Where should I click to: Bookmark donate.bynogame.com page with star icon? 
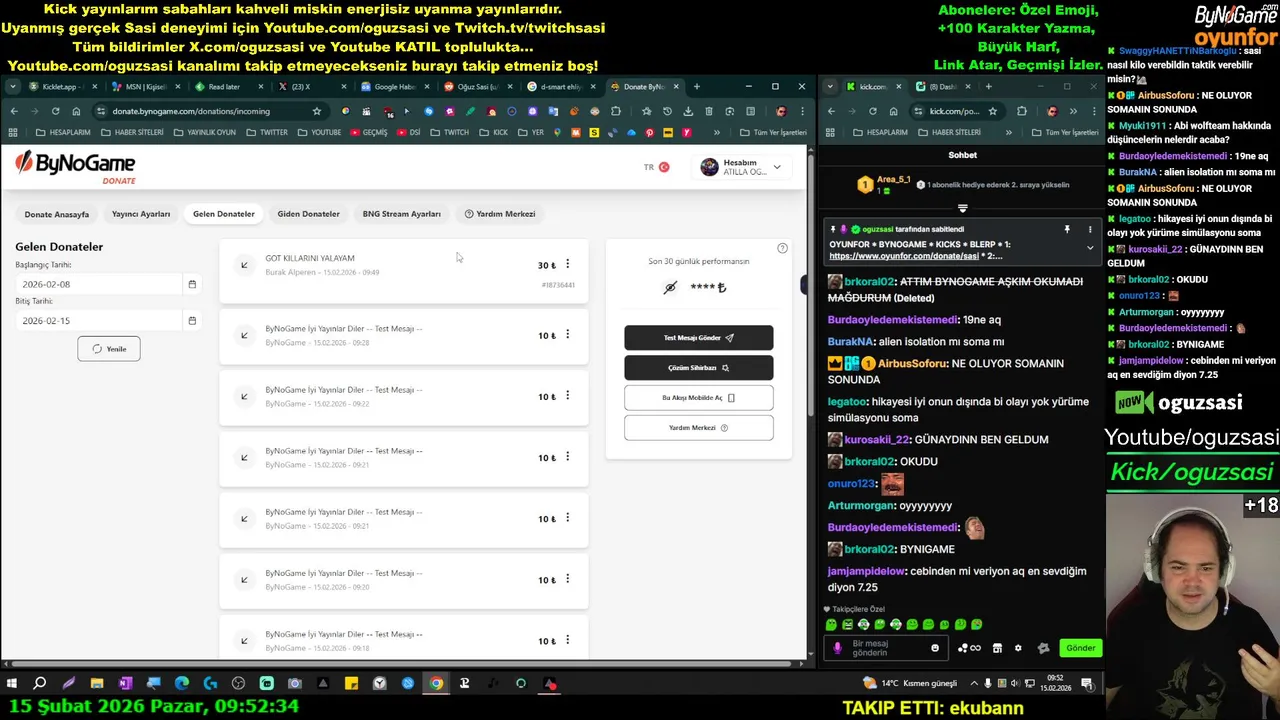click(x=316, y=111)
